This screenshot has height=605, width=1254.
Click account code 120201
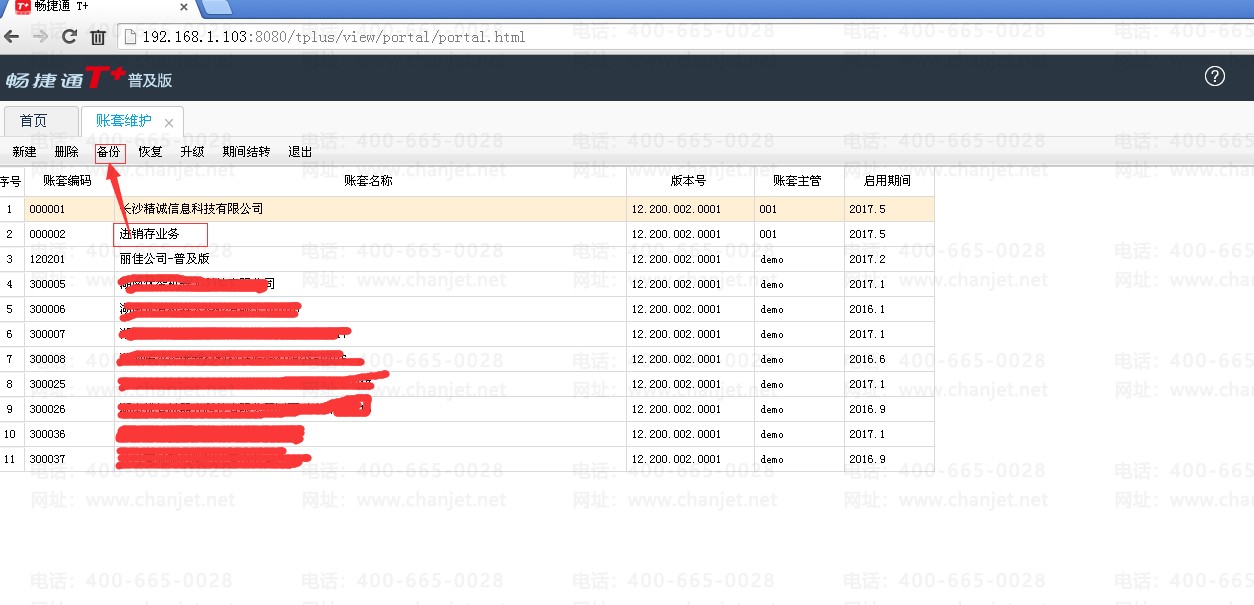[x=47, y=259]
